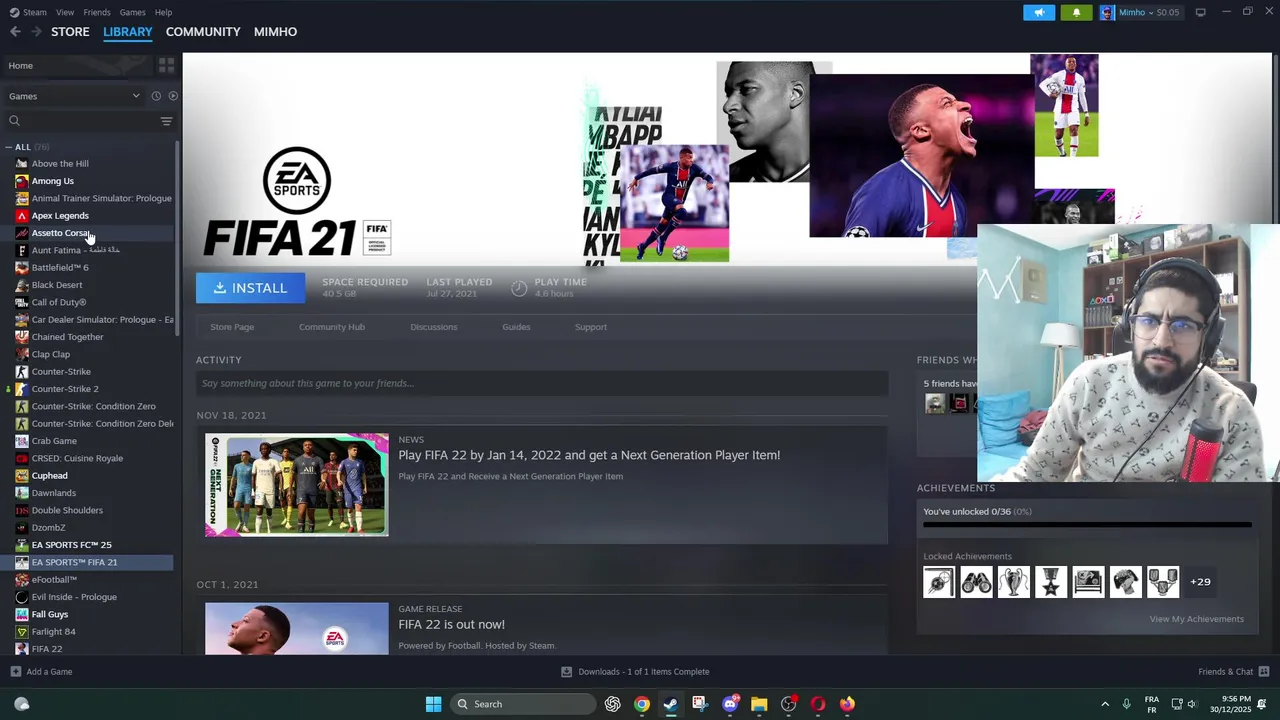Switch to the STORE tab
The image size is (1280, 720).
(70, 32)
